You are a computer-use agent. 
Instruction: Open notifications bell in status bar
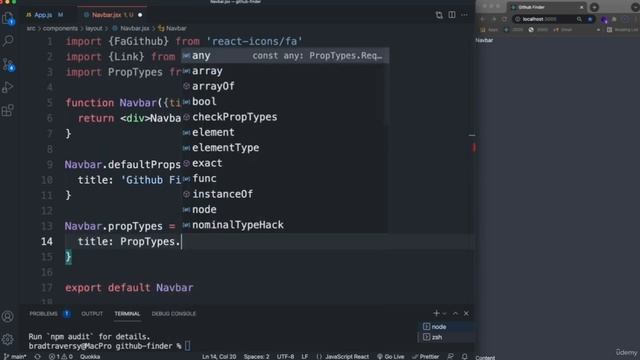pos(464,356)
